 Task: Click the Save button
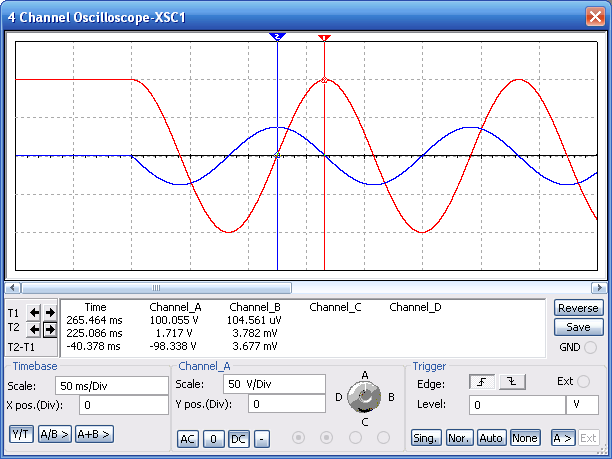(x=578, y=327)
